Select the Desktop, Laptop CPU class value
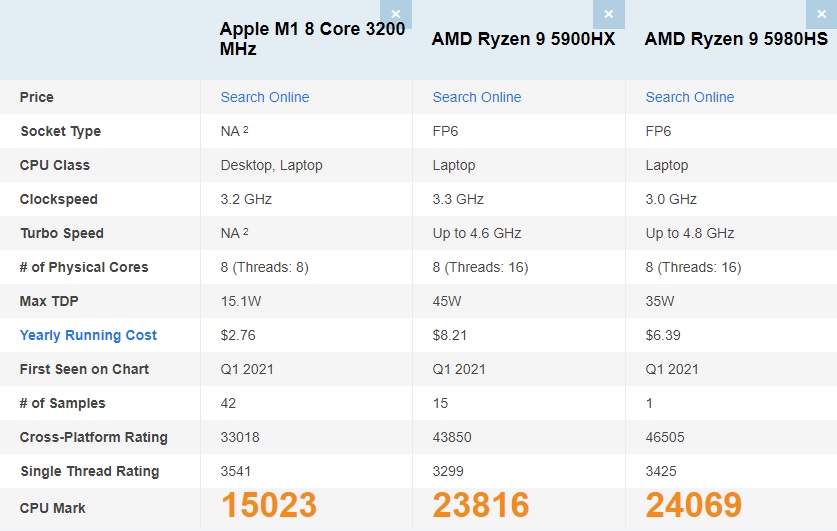 coord(271,165)
